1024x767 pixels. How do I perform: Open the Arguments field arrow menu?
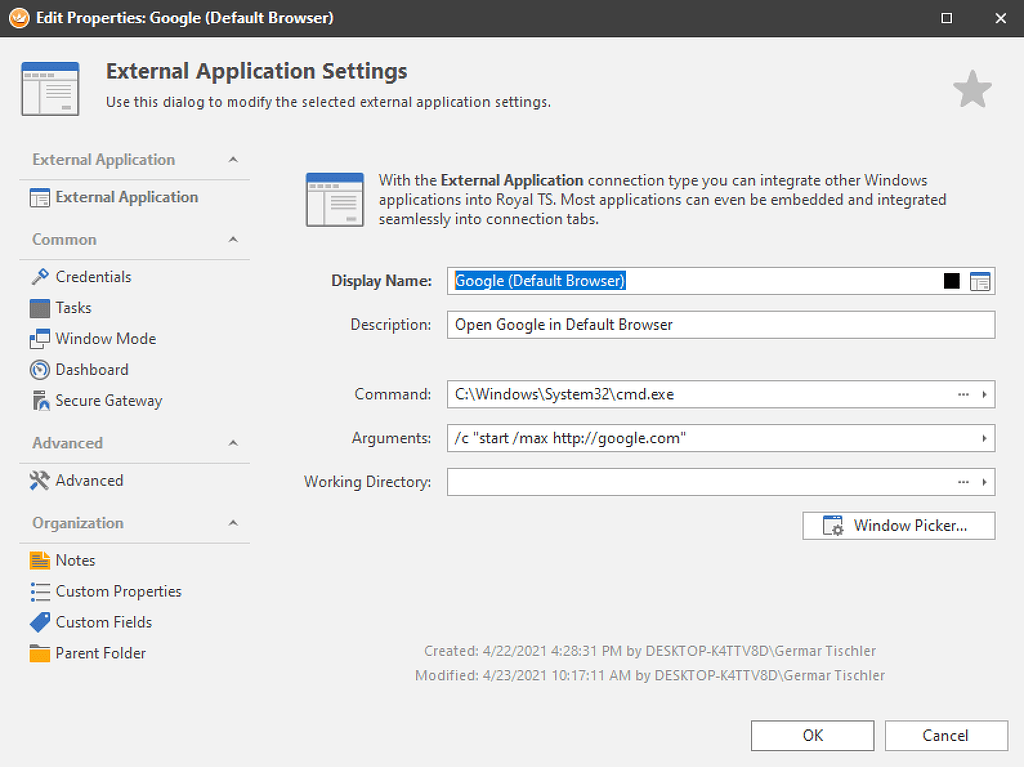click(x=984, y=438)
